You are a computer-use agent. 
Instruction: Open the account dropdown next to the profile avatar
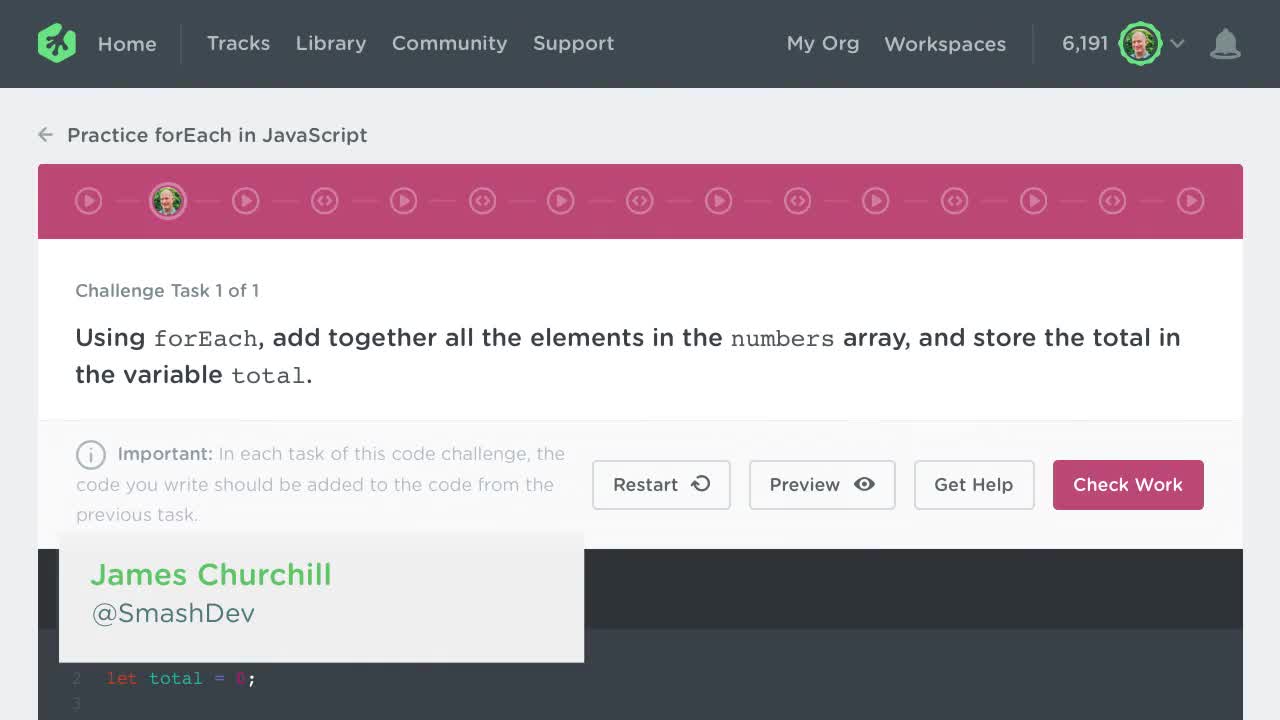(1177, 44)
